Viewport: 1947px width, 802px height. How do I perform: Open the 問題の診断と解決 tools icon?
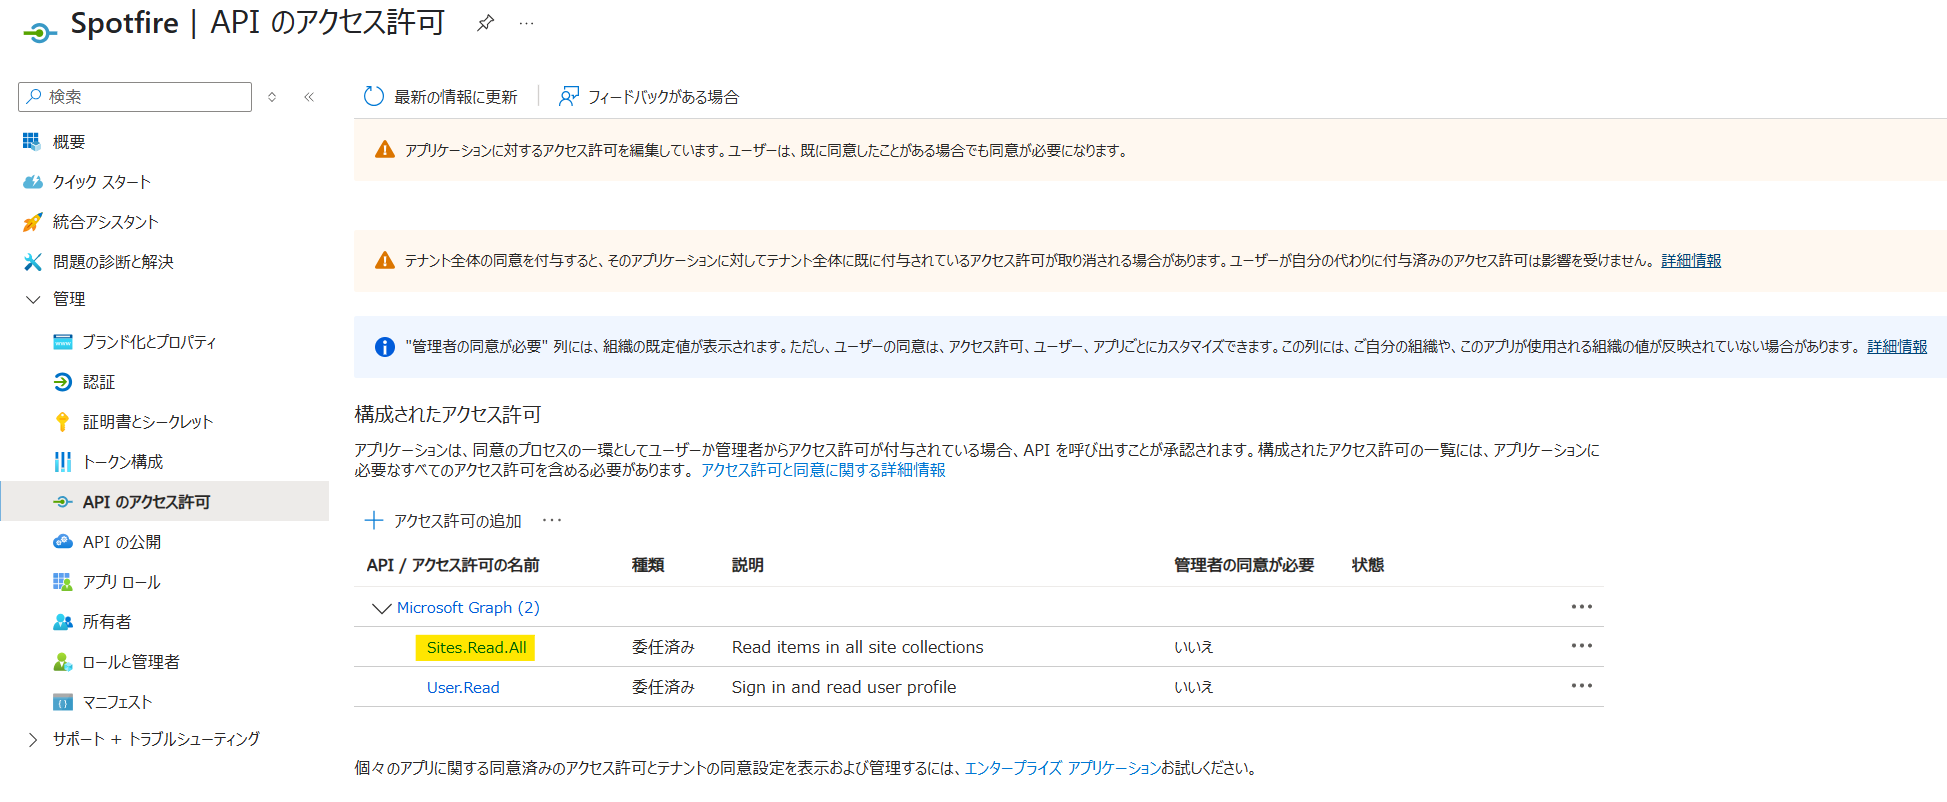coord(32,261)
